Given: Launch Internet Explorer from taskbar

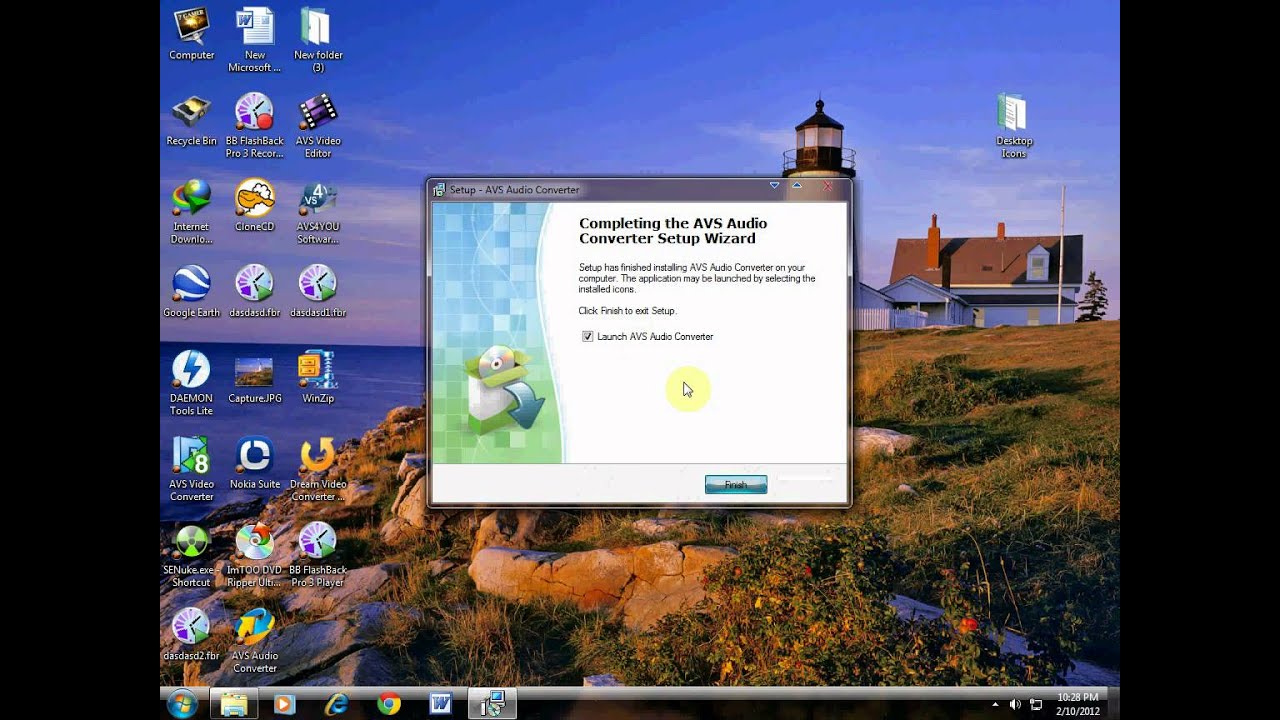Looking at the screenshot, I should click(336, 704).
